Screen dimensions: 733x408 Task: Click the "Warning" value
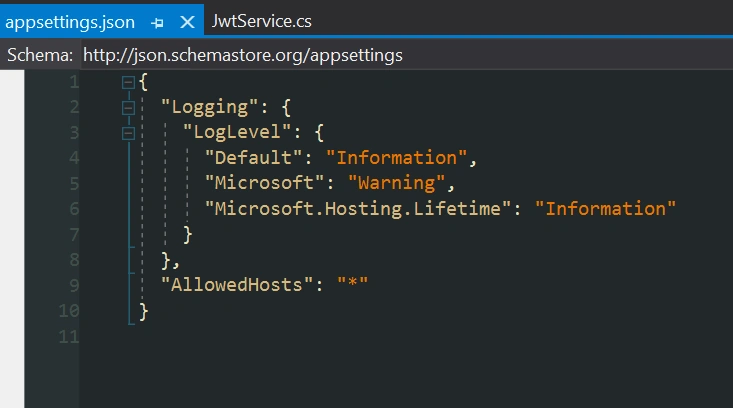(396, 183)
